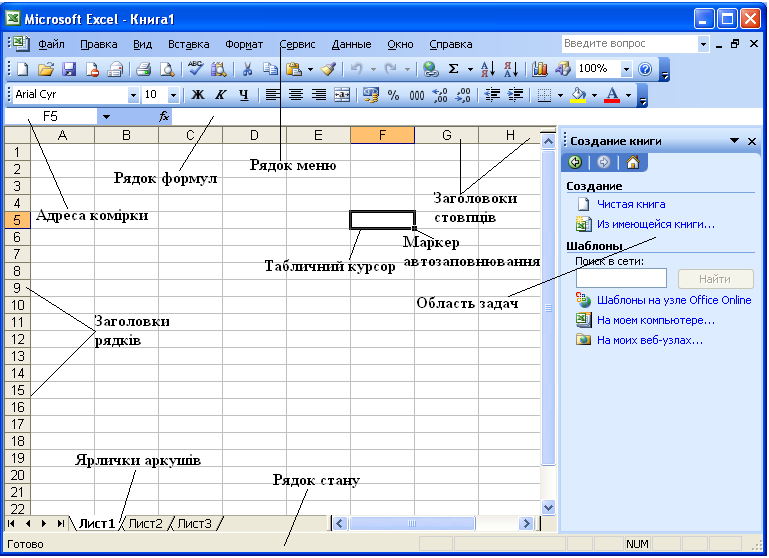Open the AutoSum functions dropdown arrow
769x558 pixels.
[470, 69]
